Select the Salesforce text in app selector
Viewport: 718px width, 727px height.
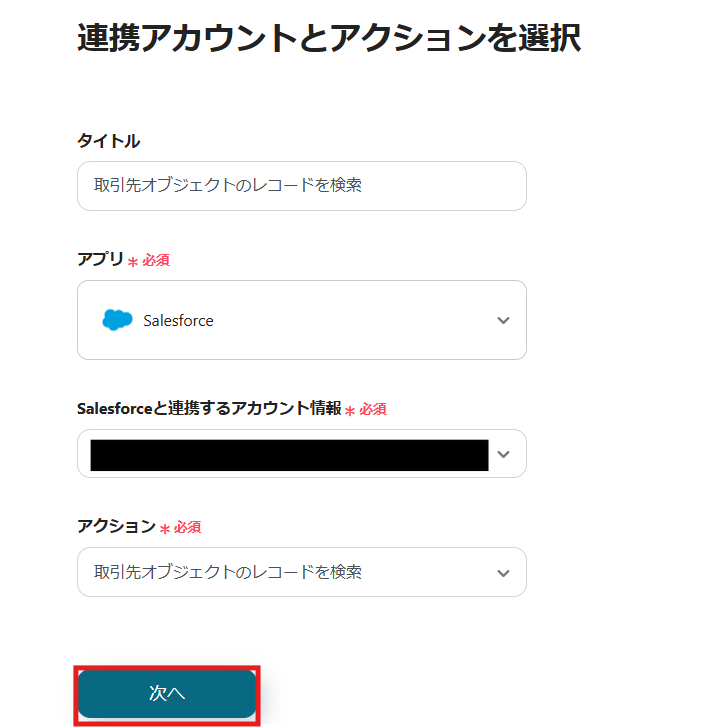click(x=178, y=320)
